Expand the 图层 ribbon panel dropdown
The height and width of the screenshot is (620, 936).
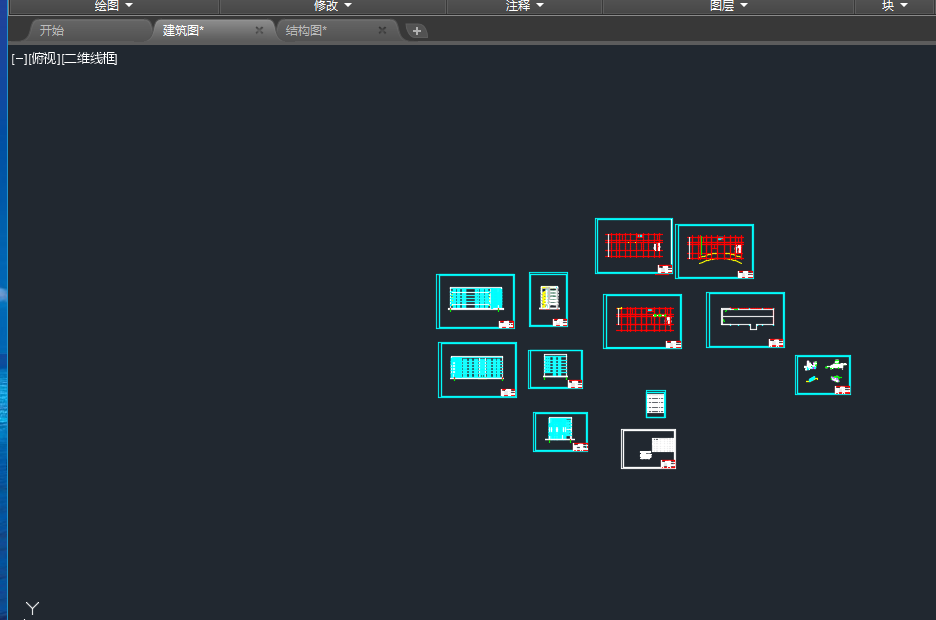[728, 6]
